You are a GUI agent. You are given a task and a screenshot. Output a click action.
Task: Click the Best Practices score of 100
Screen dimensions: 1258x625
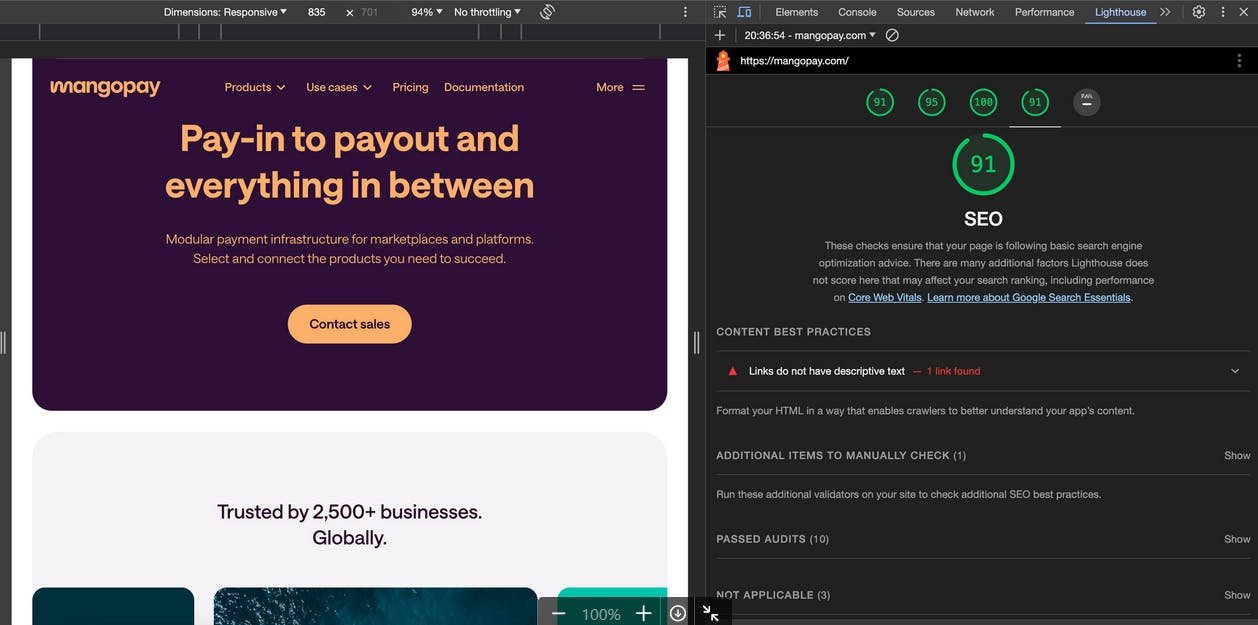[982, 101]
